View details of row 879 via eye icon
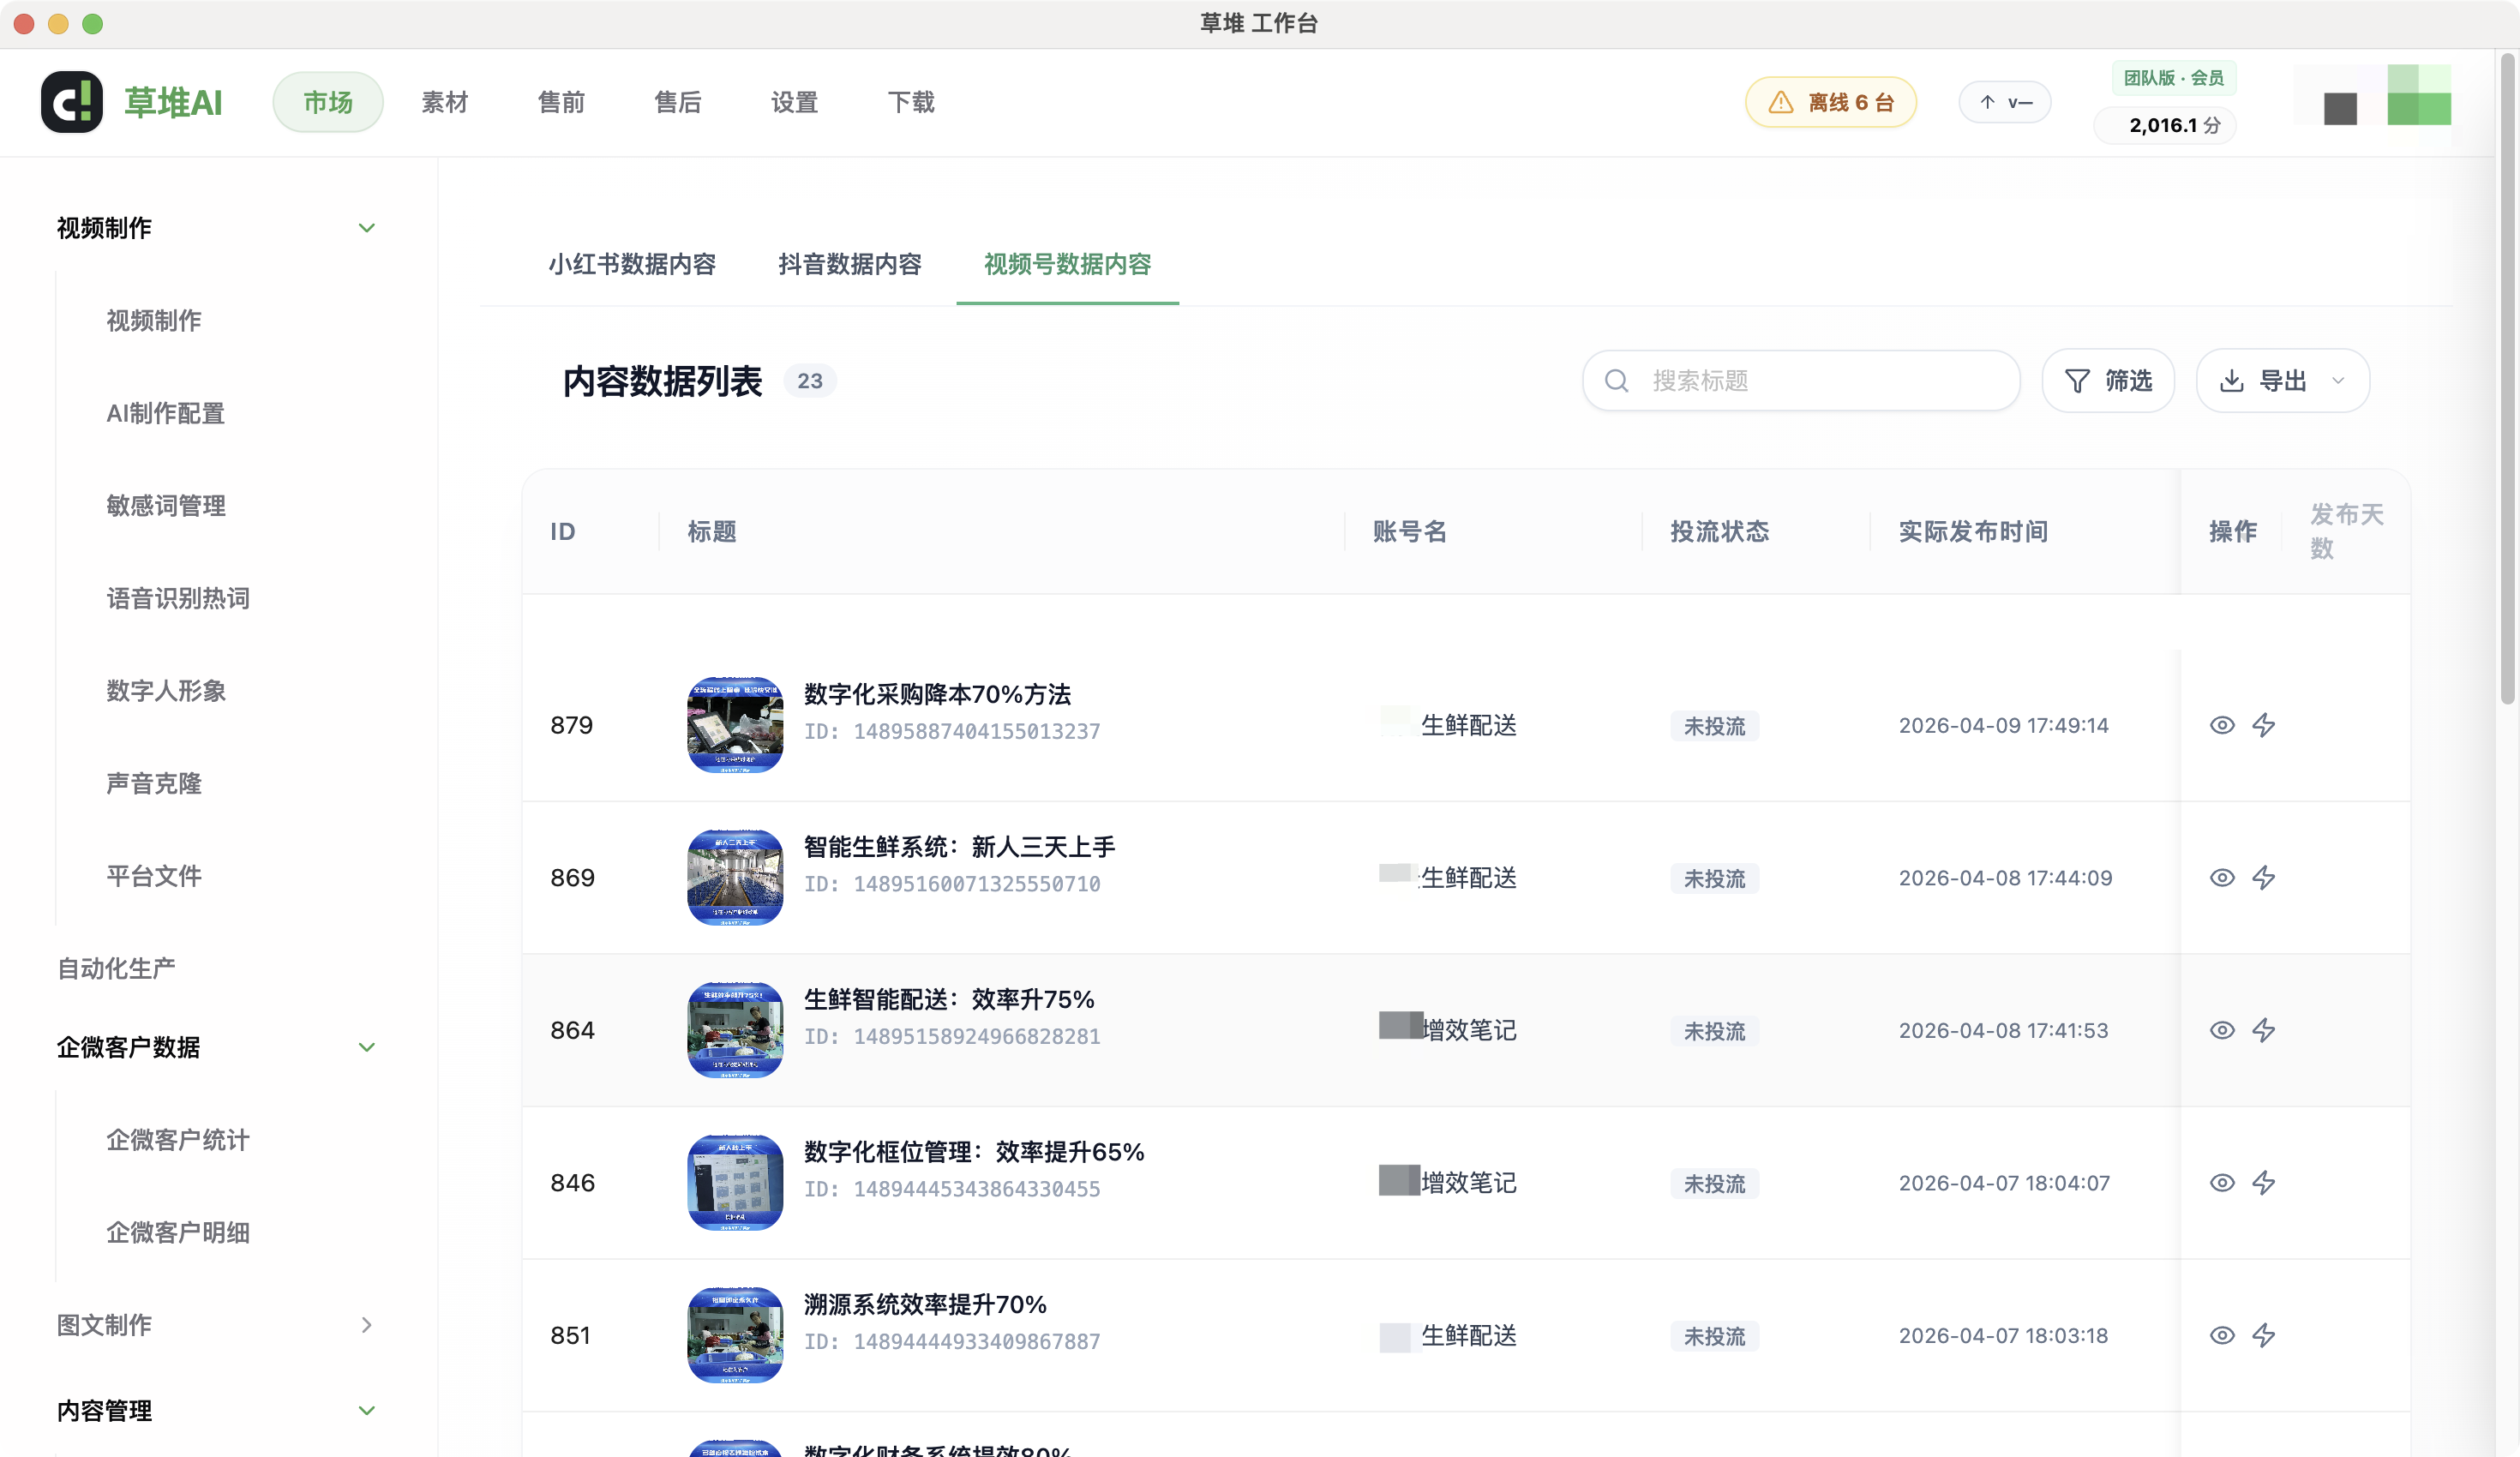 (x=2221, y=725)
